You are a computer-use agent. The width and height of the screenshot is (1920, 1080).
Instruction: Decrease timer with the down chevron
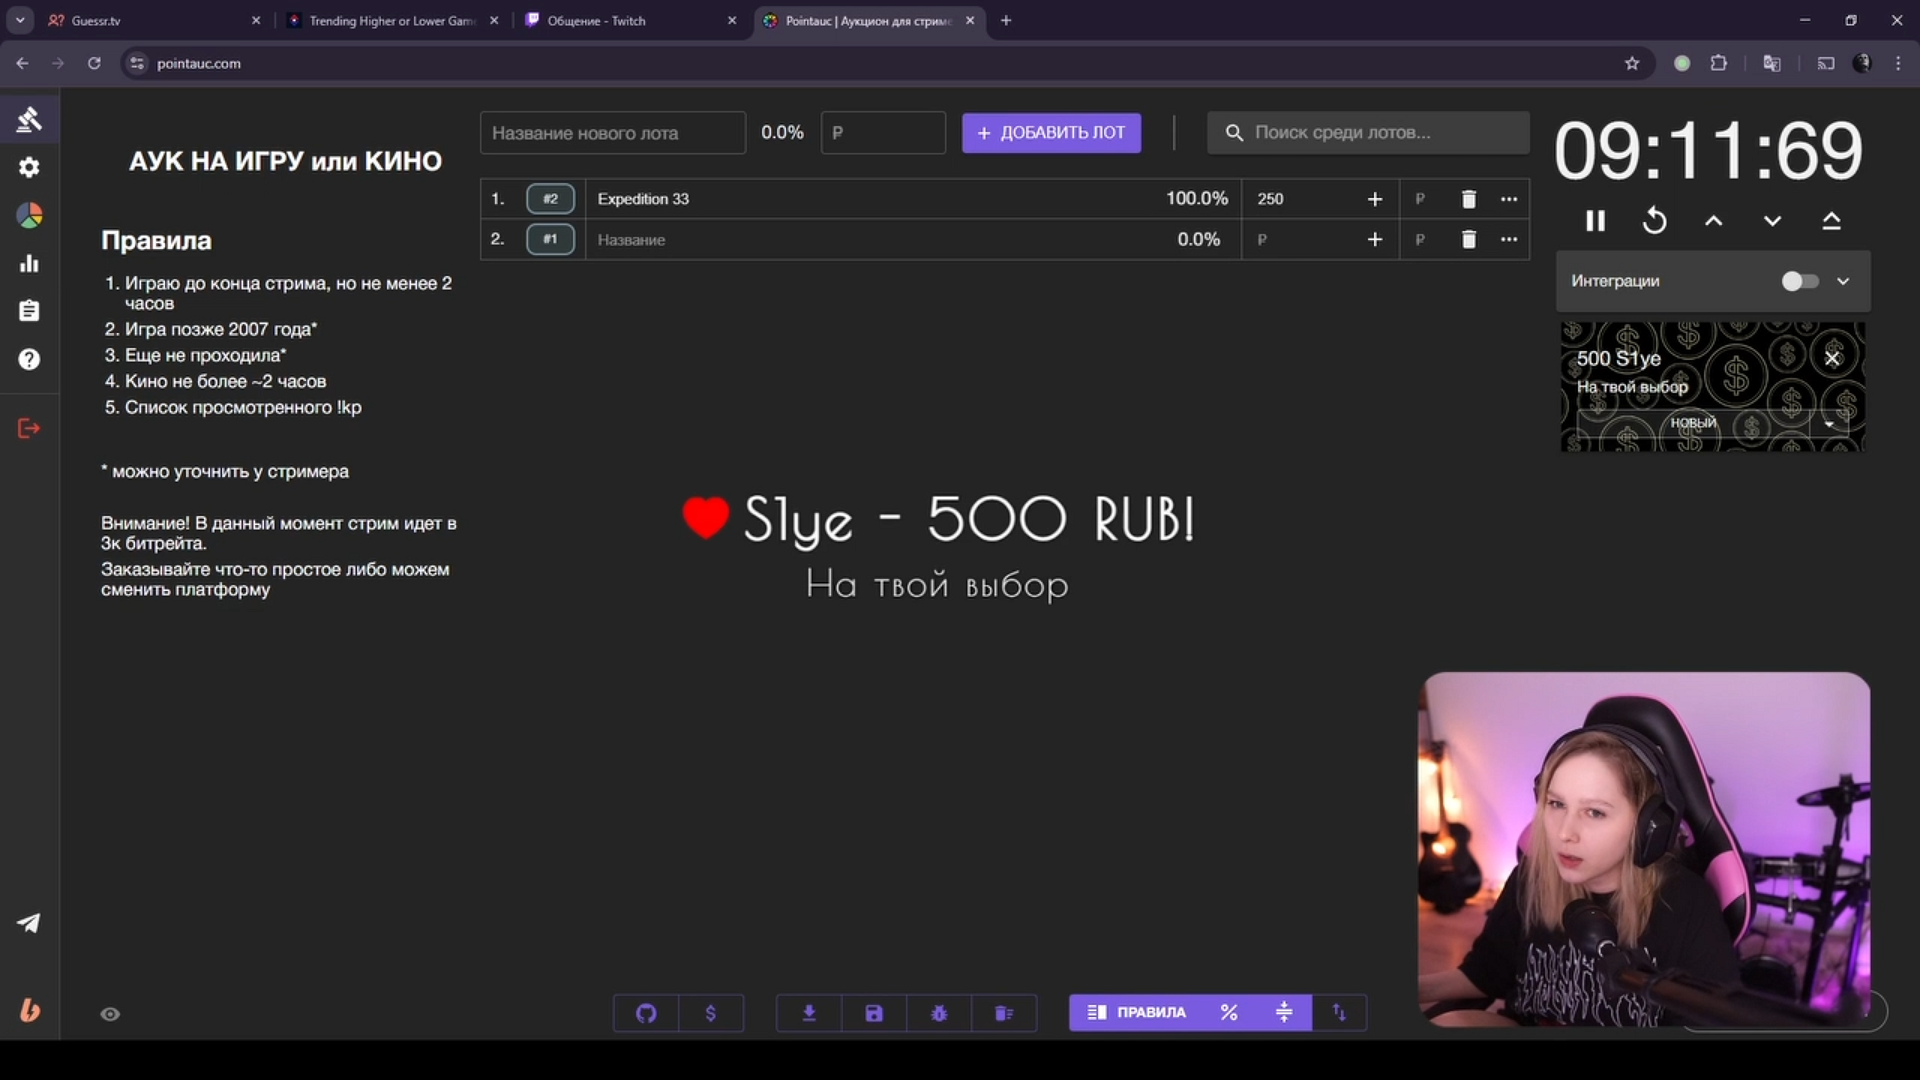[1772, 221]
